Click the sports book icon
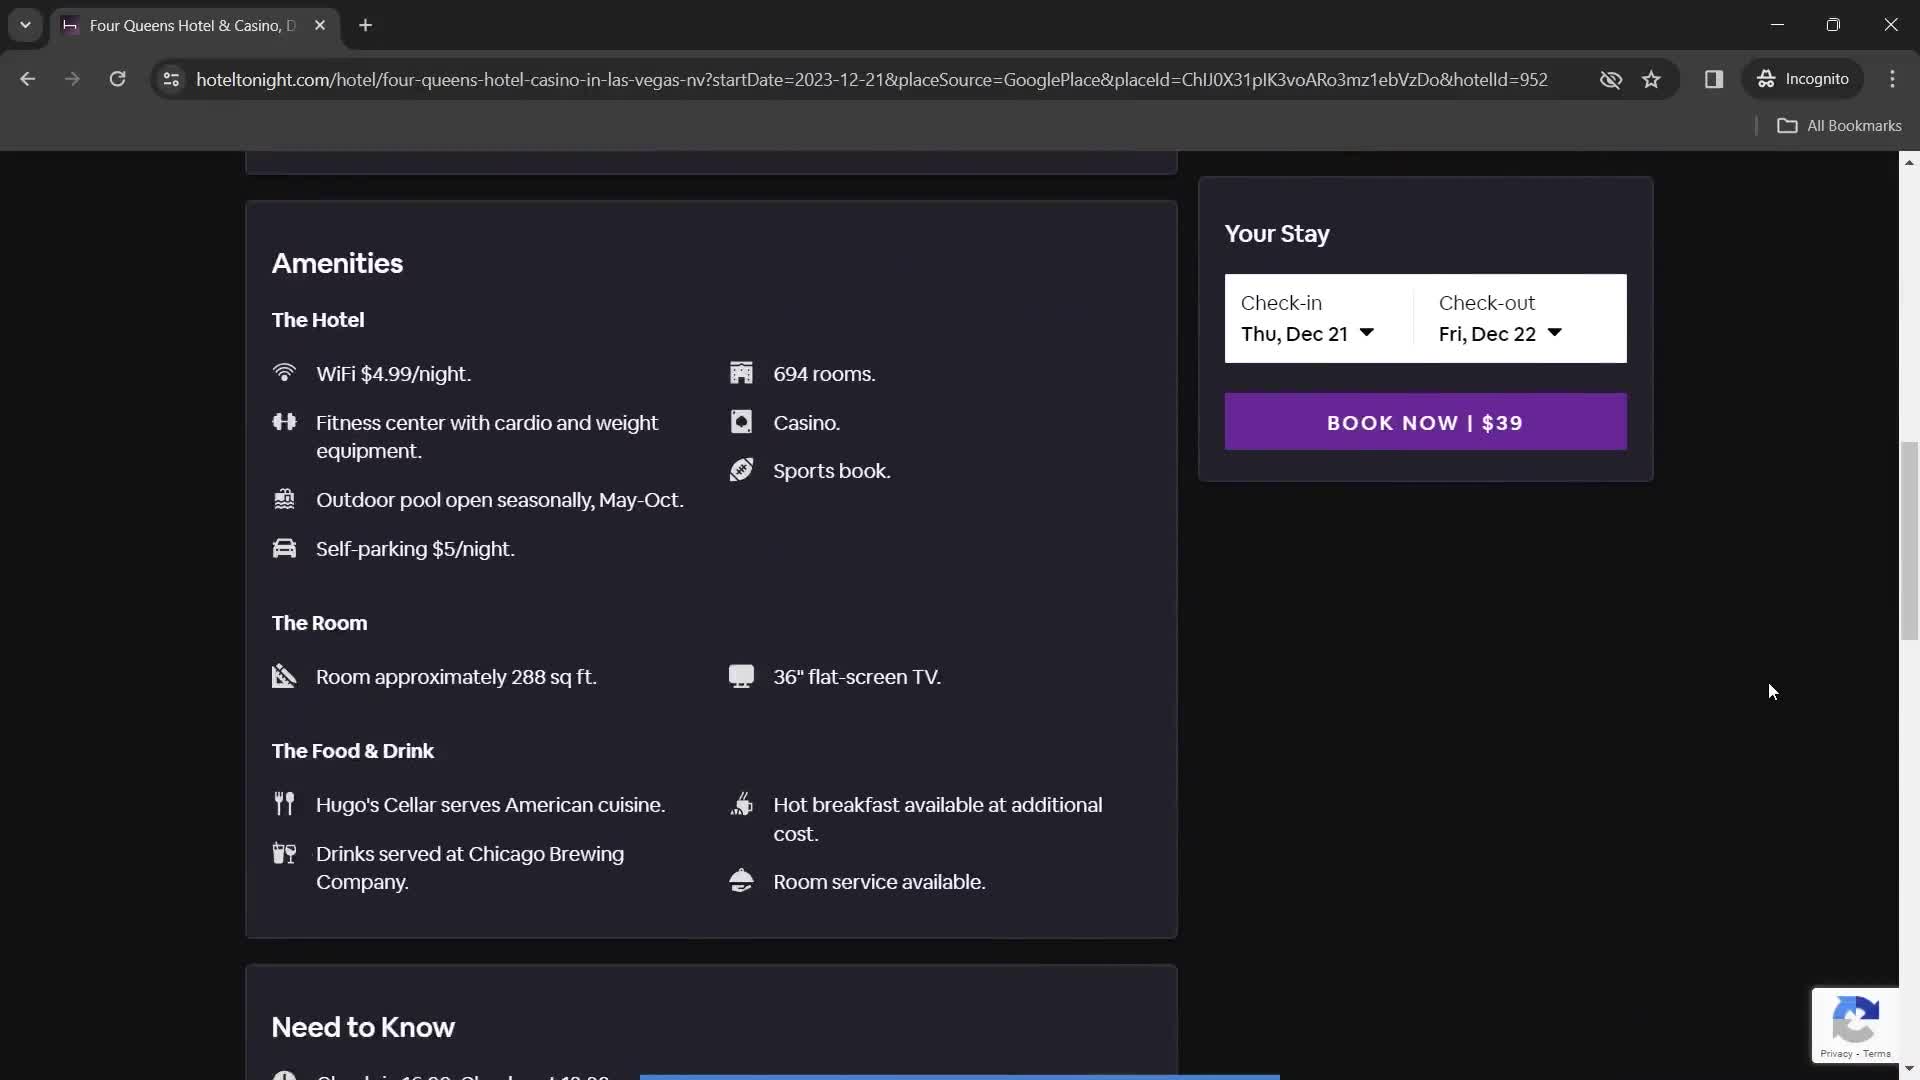 (x=741, y=471)
